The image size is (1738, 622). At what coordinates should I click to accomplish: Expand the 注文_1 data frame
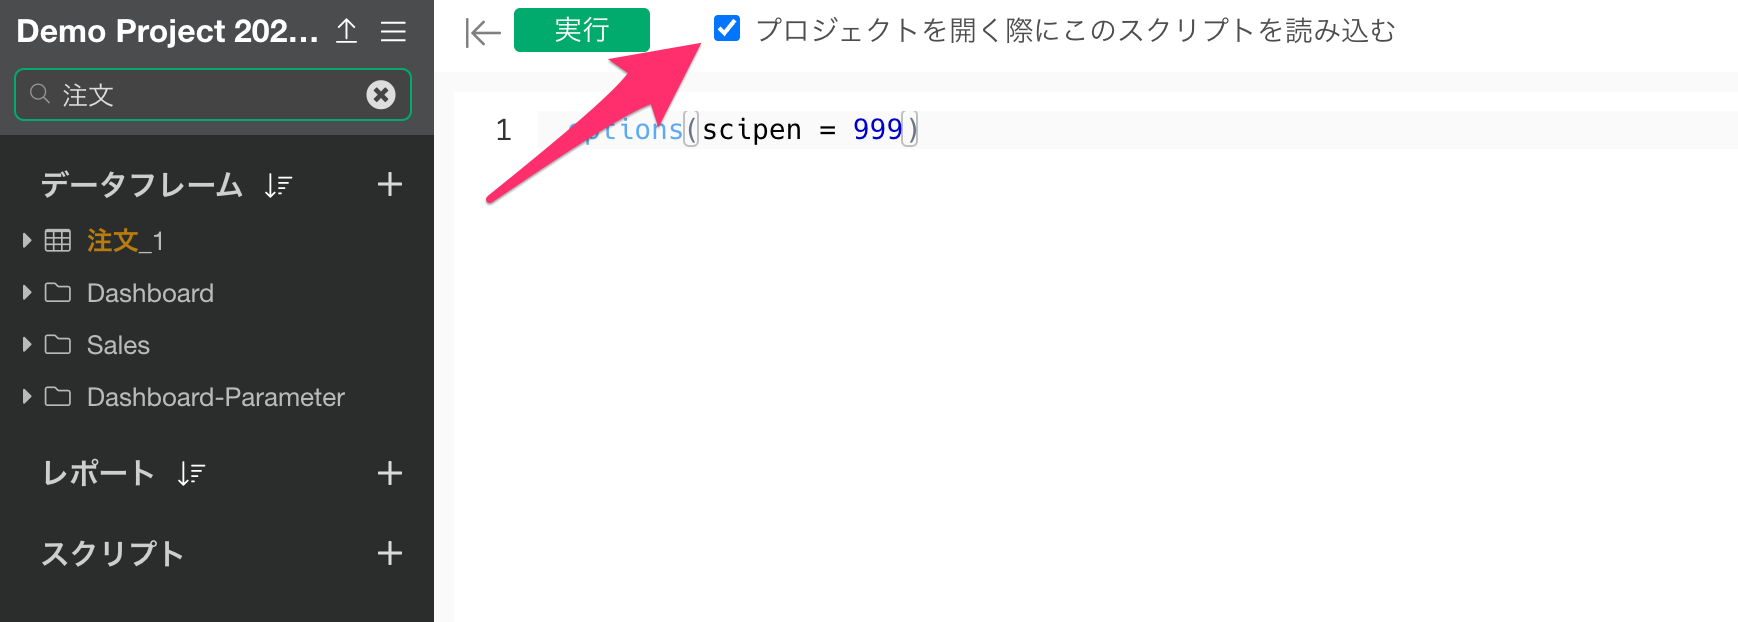point(27,240)
